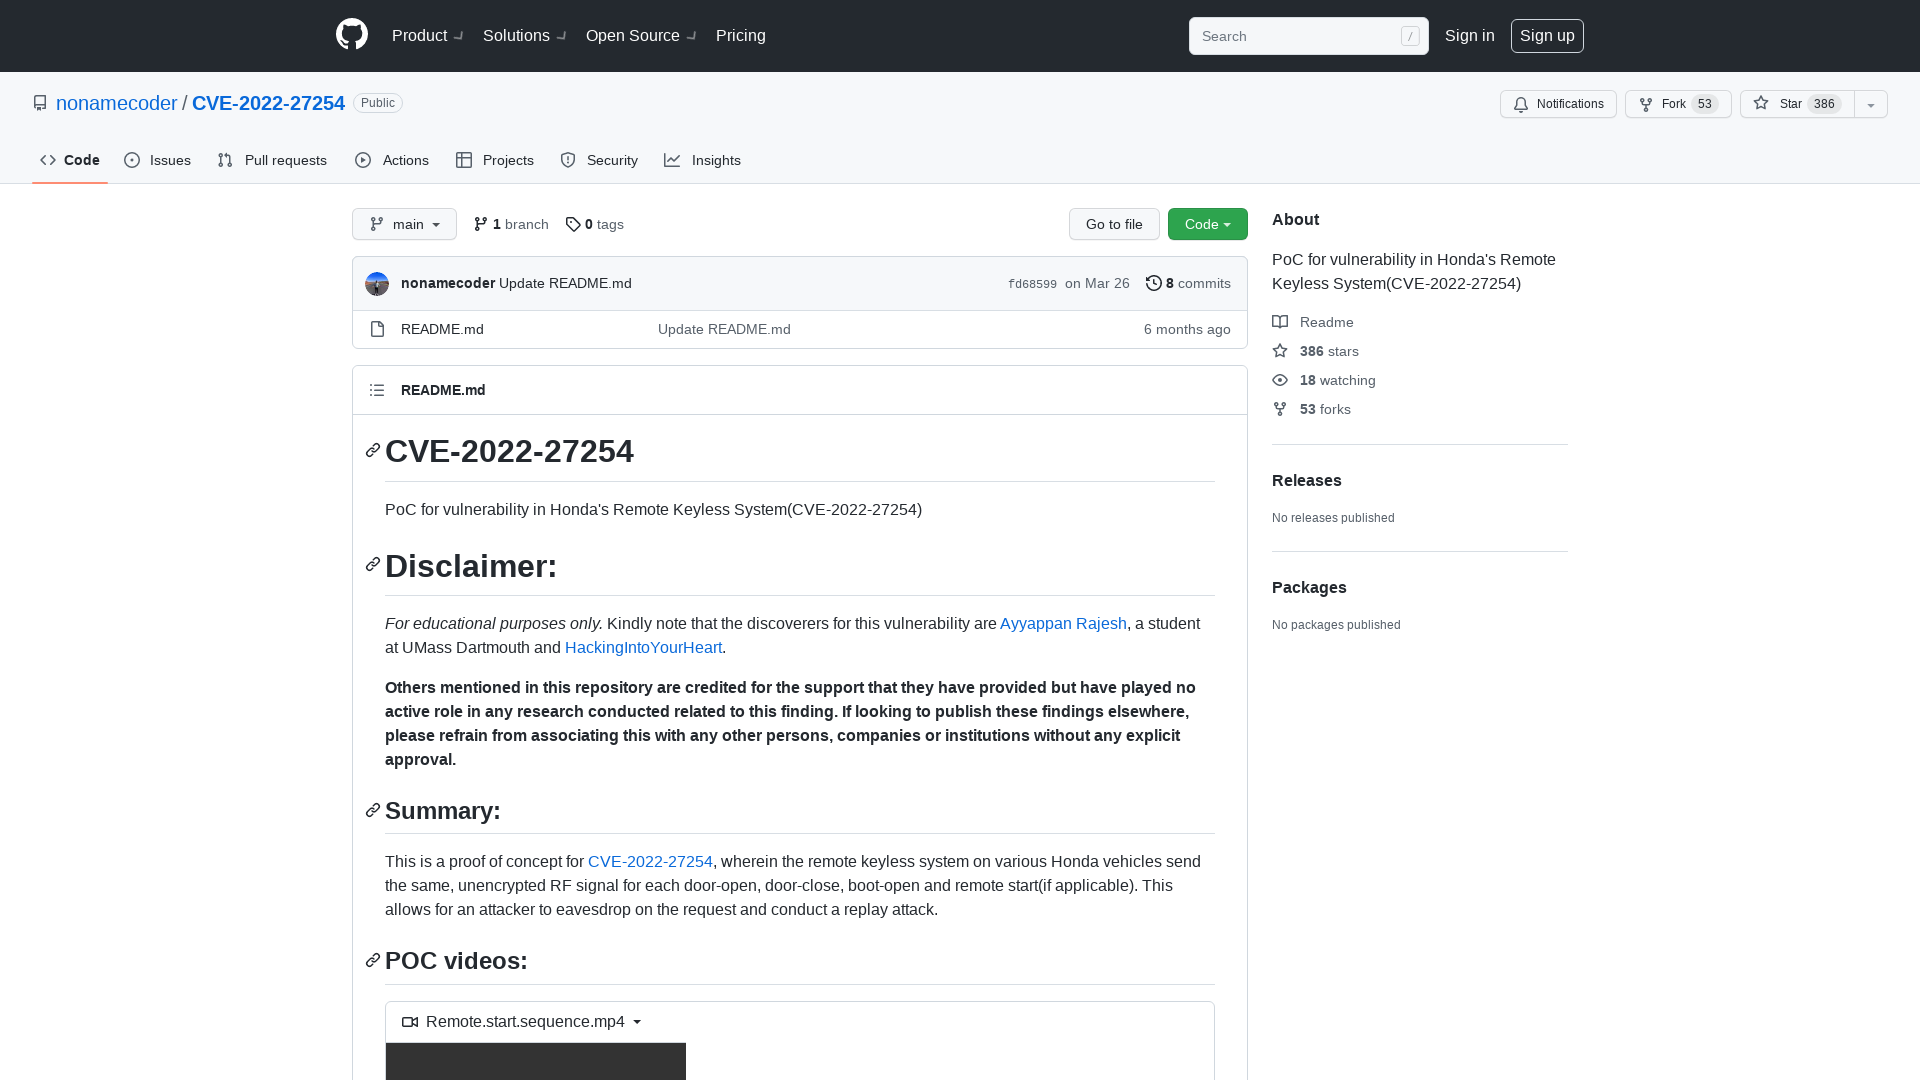
Task: Click the Sign in link
Action: point(1470,36)
